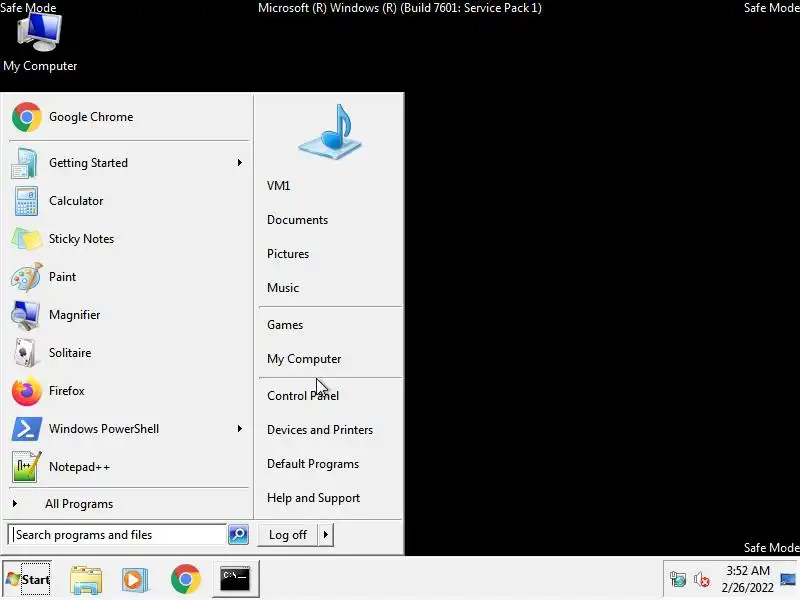Open Default Programs
Screen dimensions: 800x600
313,464
